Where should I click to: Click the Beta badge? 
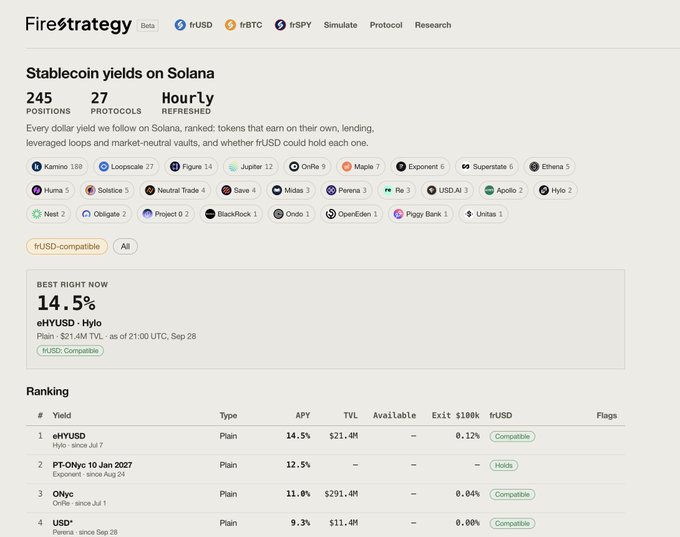147,26
